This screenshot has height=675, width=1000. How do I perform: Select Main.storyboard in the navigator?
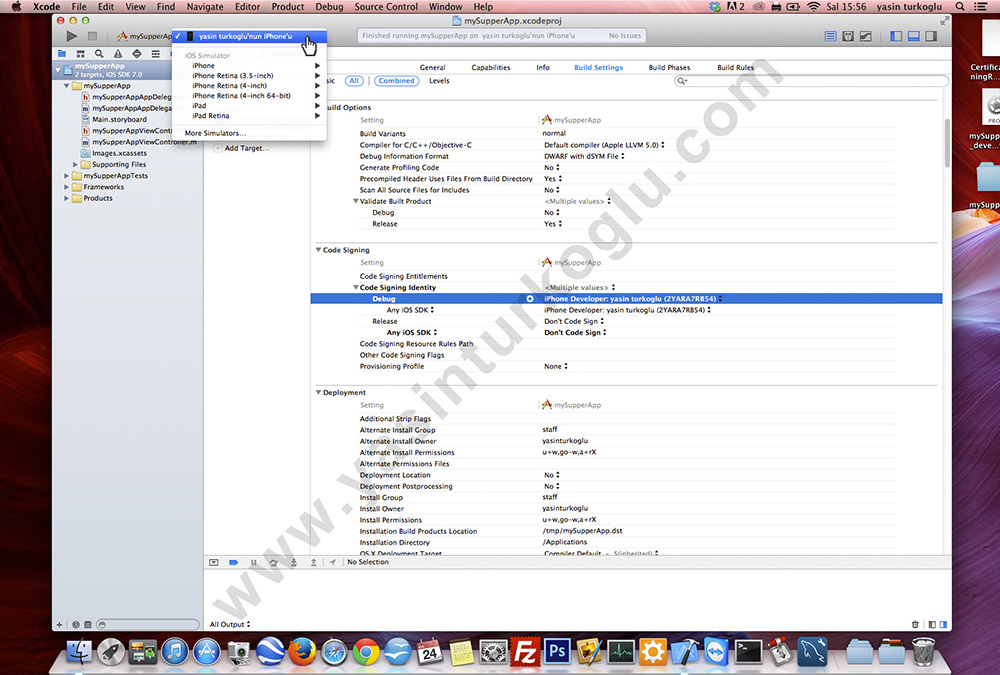pyautogui.click(x=119, y=119)
